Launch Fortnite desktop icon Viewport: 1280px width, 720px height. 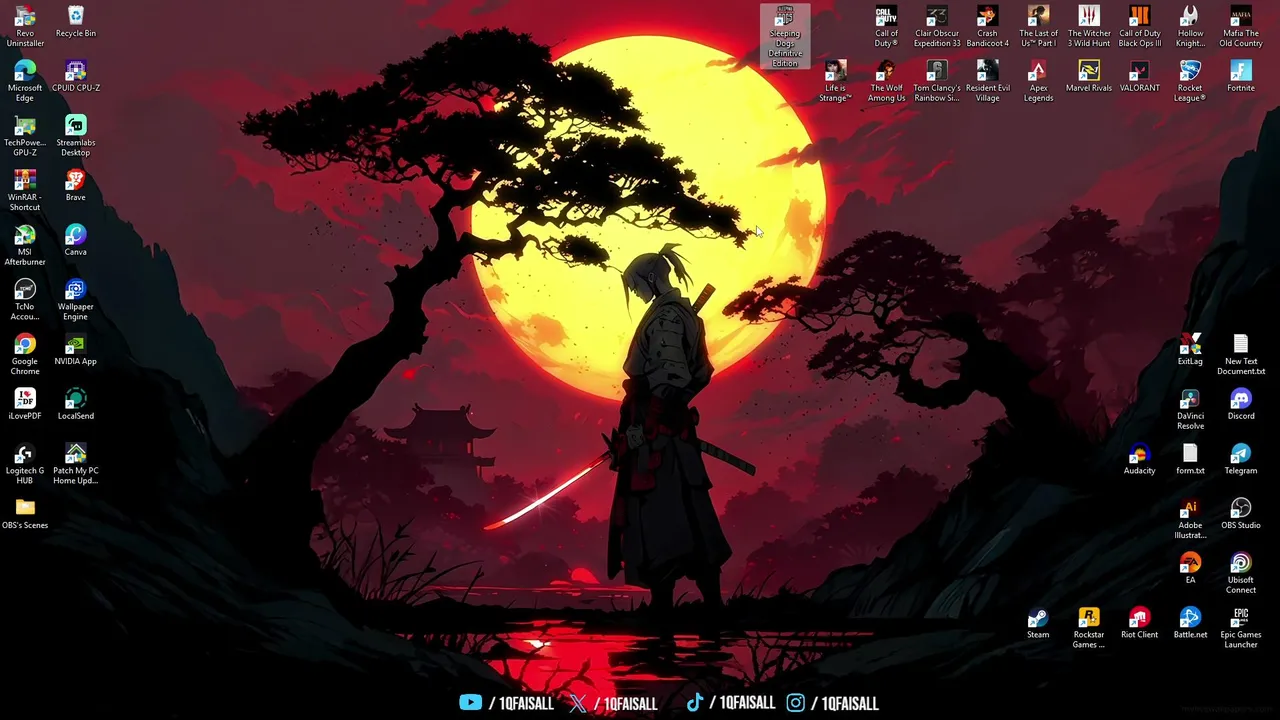(x=1241, y=76)
